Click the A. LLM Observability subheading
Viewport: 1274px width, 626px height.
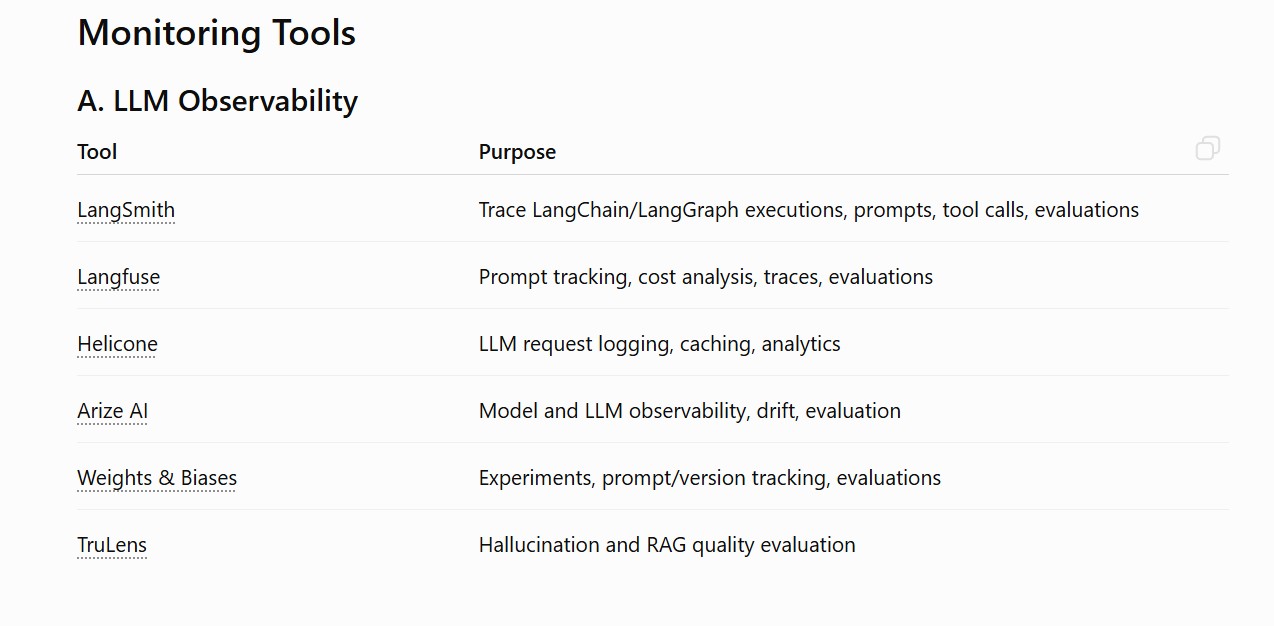(218, 101)
